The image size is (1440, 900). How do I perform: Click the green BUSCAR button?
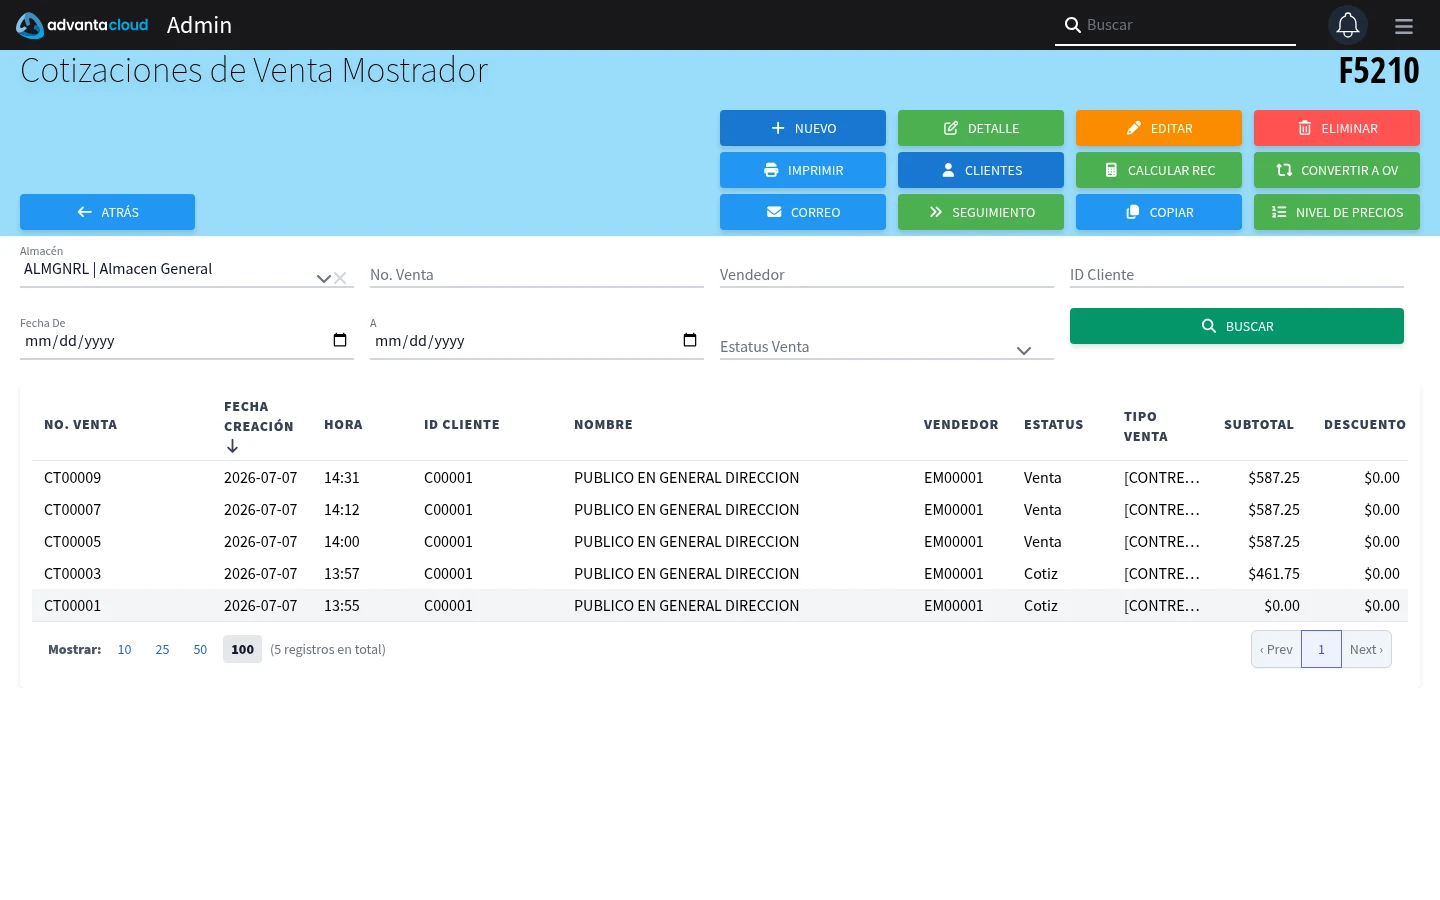tap(1237, 326)
